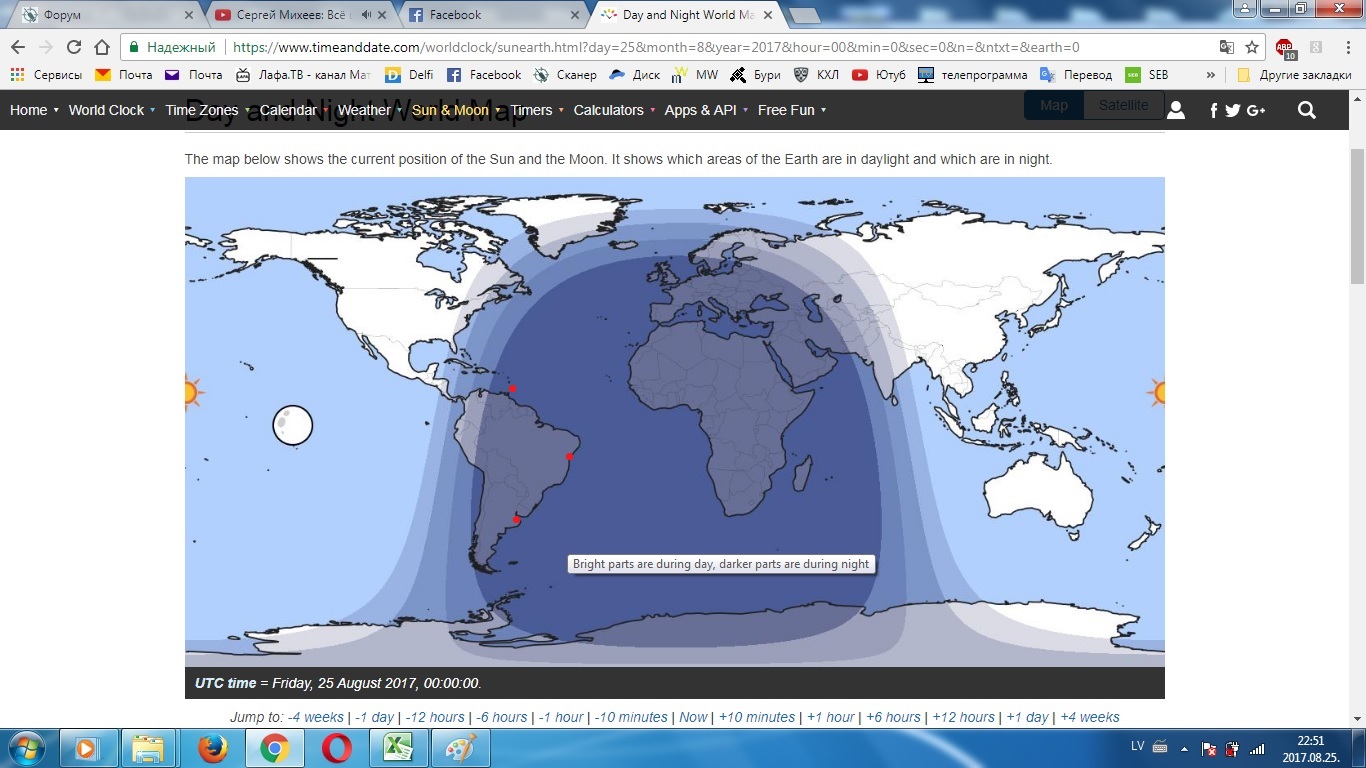Screen dimensions: 1366x768
Task: Click the Sun icon at map's left edge
Action: click(192, 392)
